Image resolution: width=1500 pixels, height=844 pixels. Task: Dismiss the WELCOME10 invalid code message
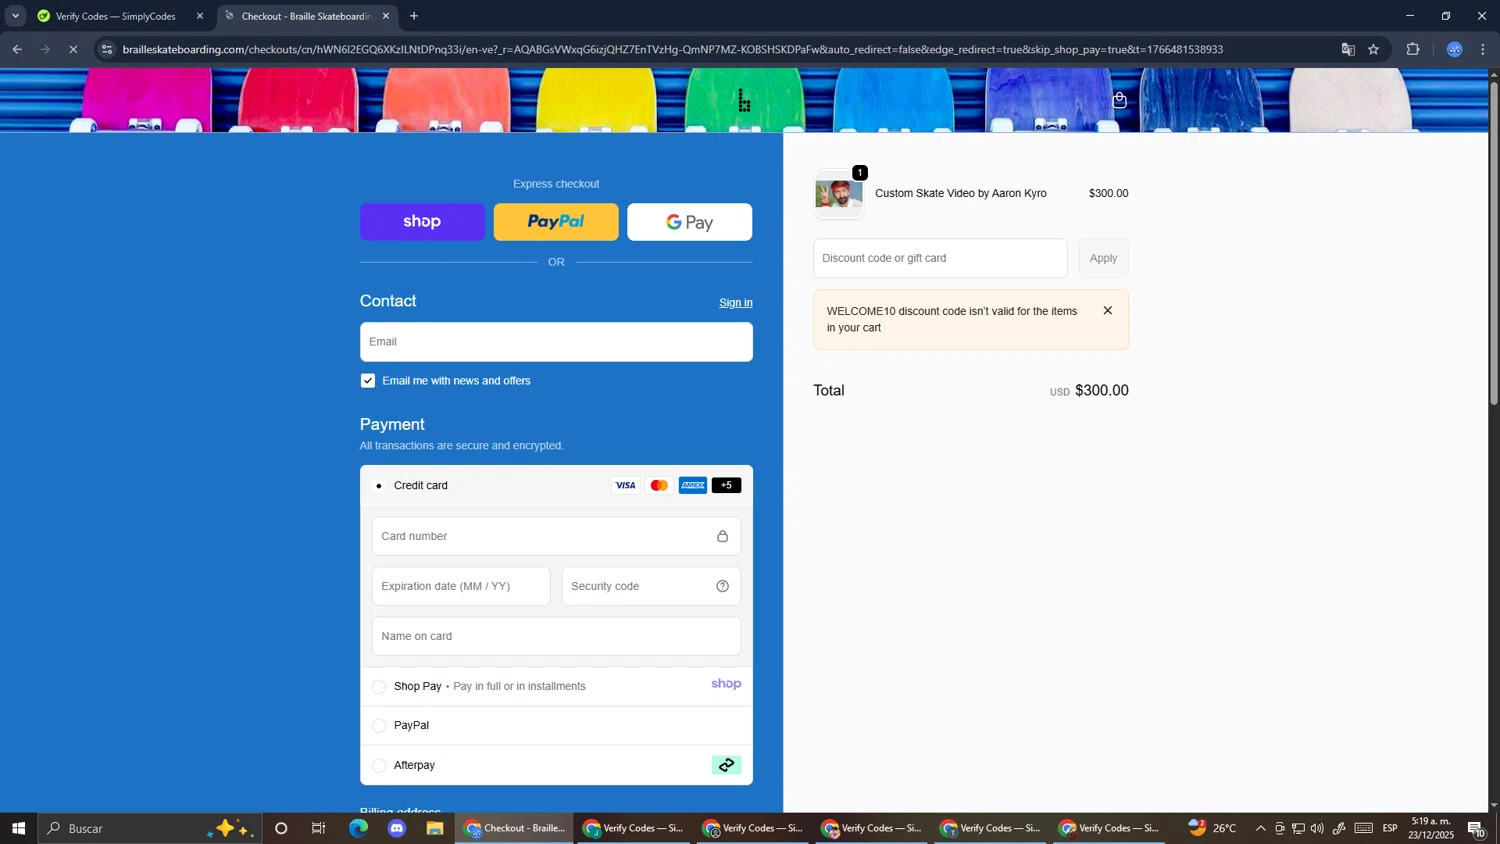coord(1107,310)
